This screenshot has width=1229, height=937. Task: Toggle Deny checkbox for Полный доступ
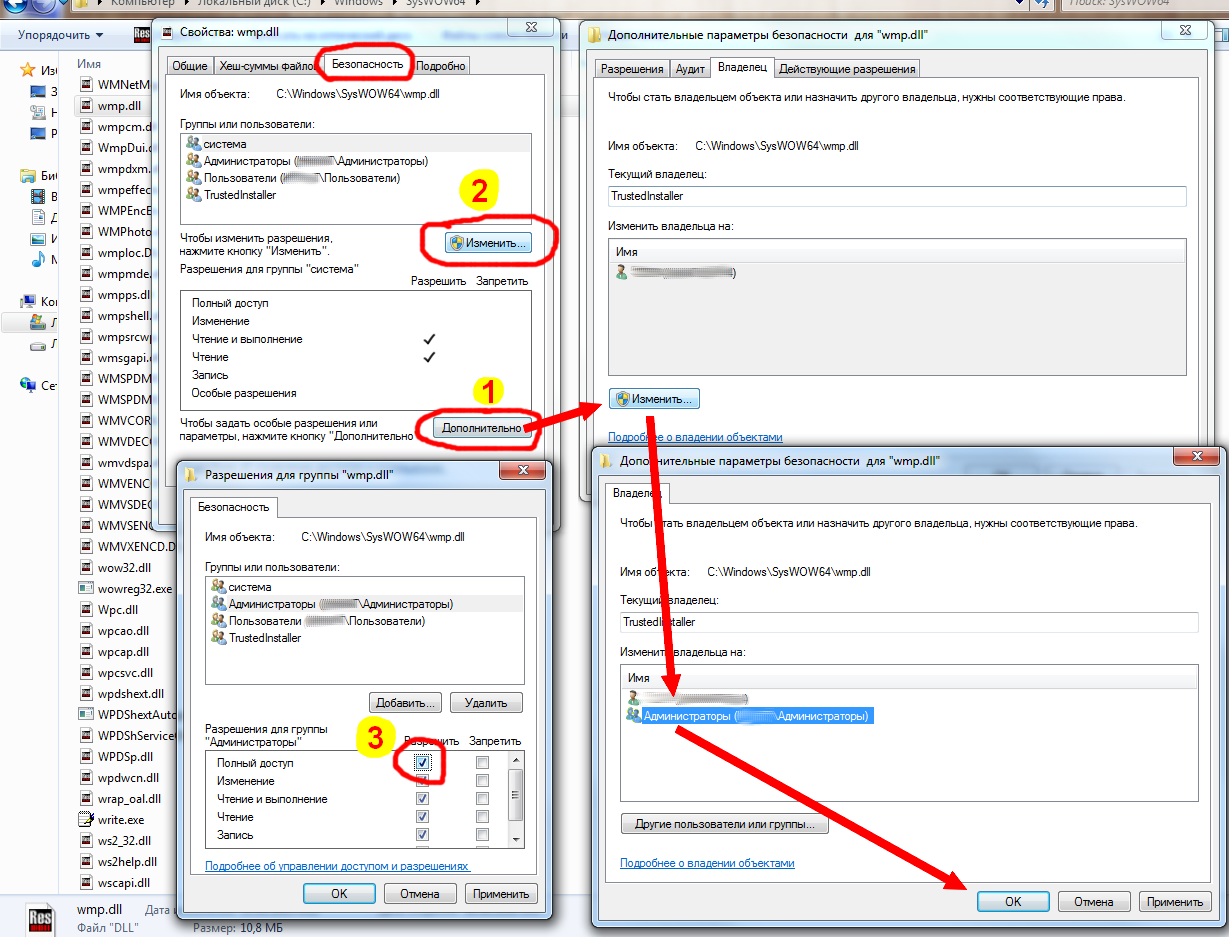(483, 763)
